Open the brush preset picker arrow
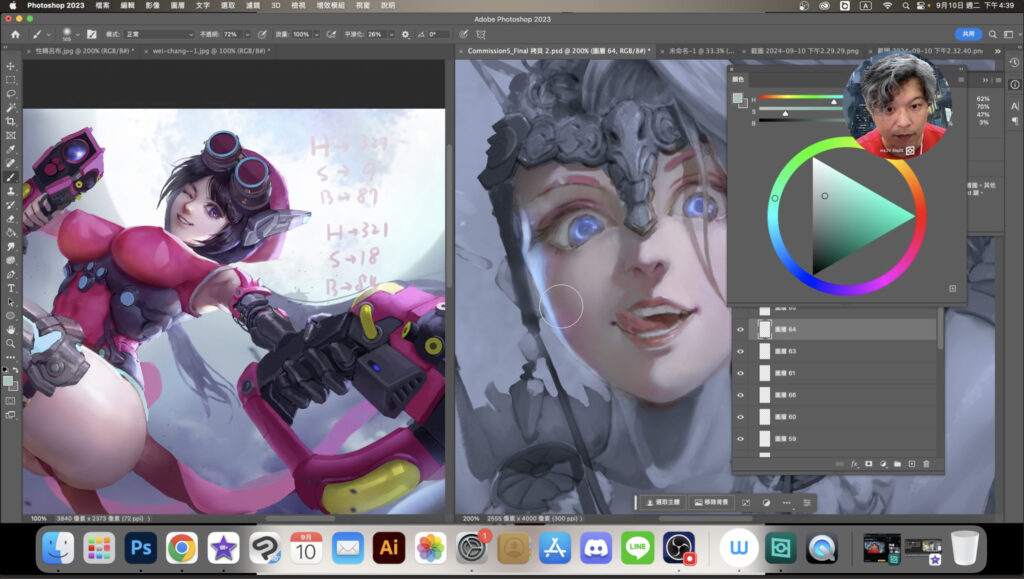1024x579 pixels. [77, 34]
